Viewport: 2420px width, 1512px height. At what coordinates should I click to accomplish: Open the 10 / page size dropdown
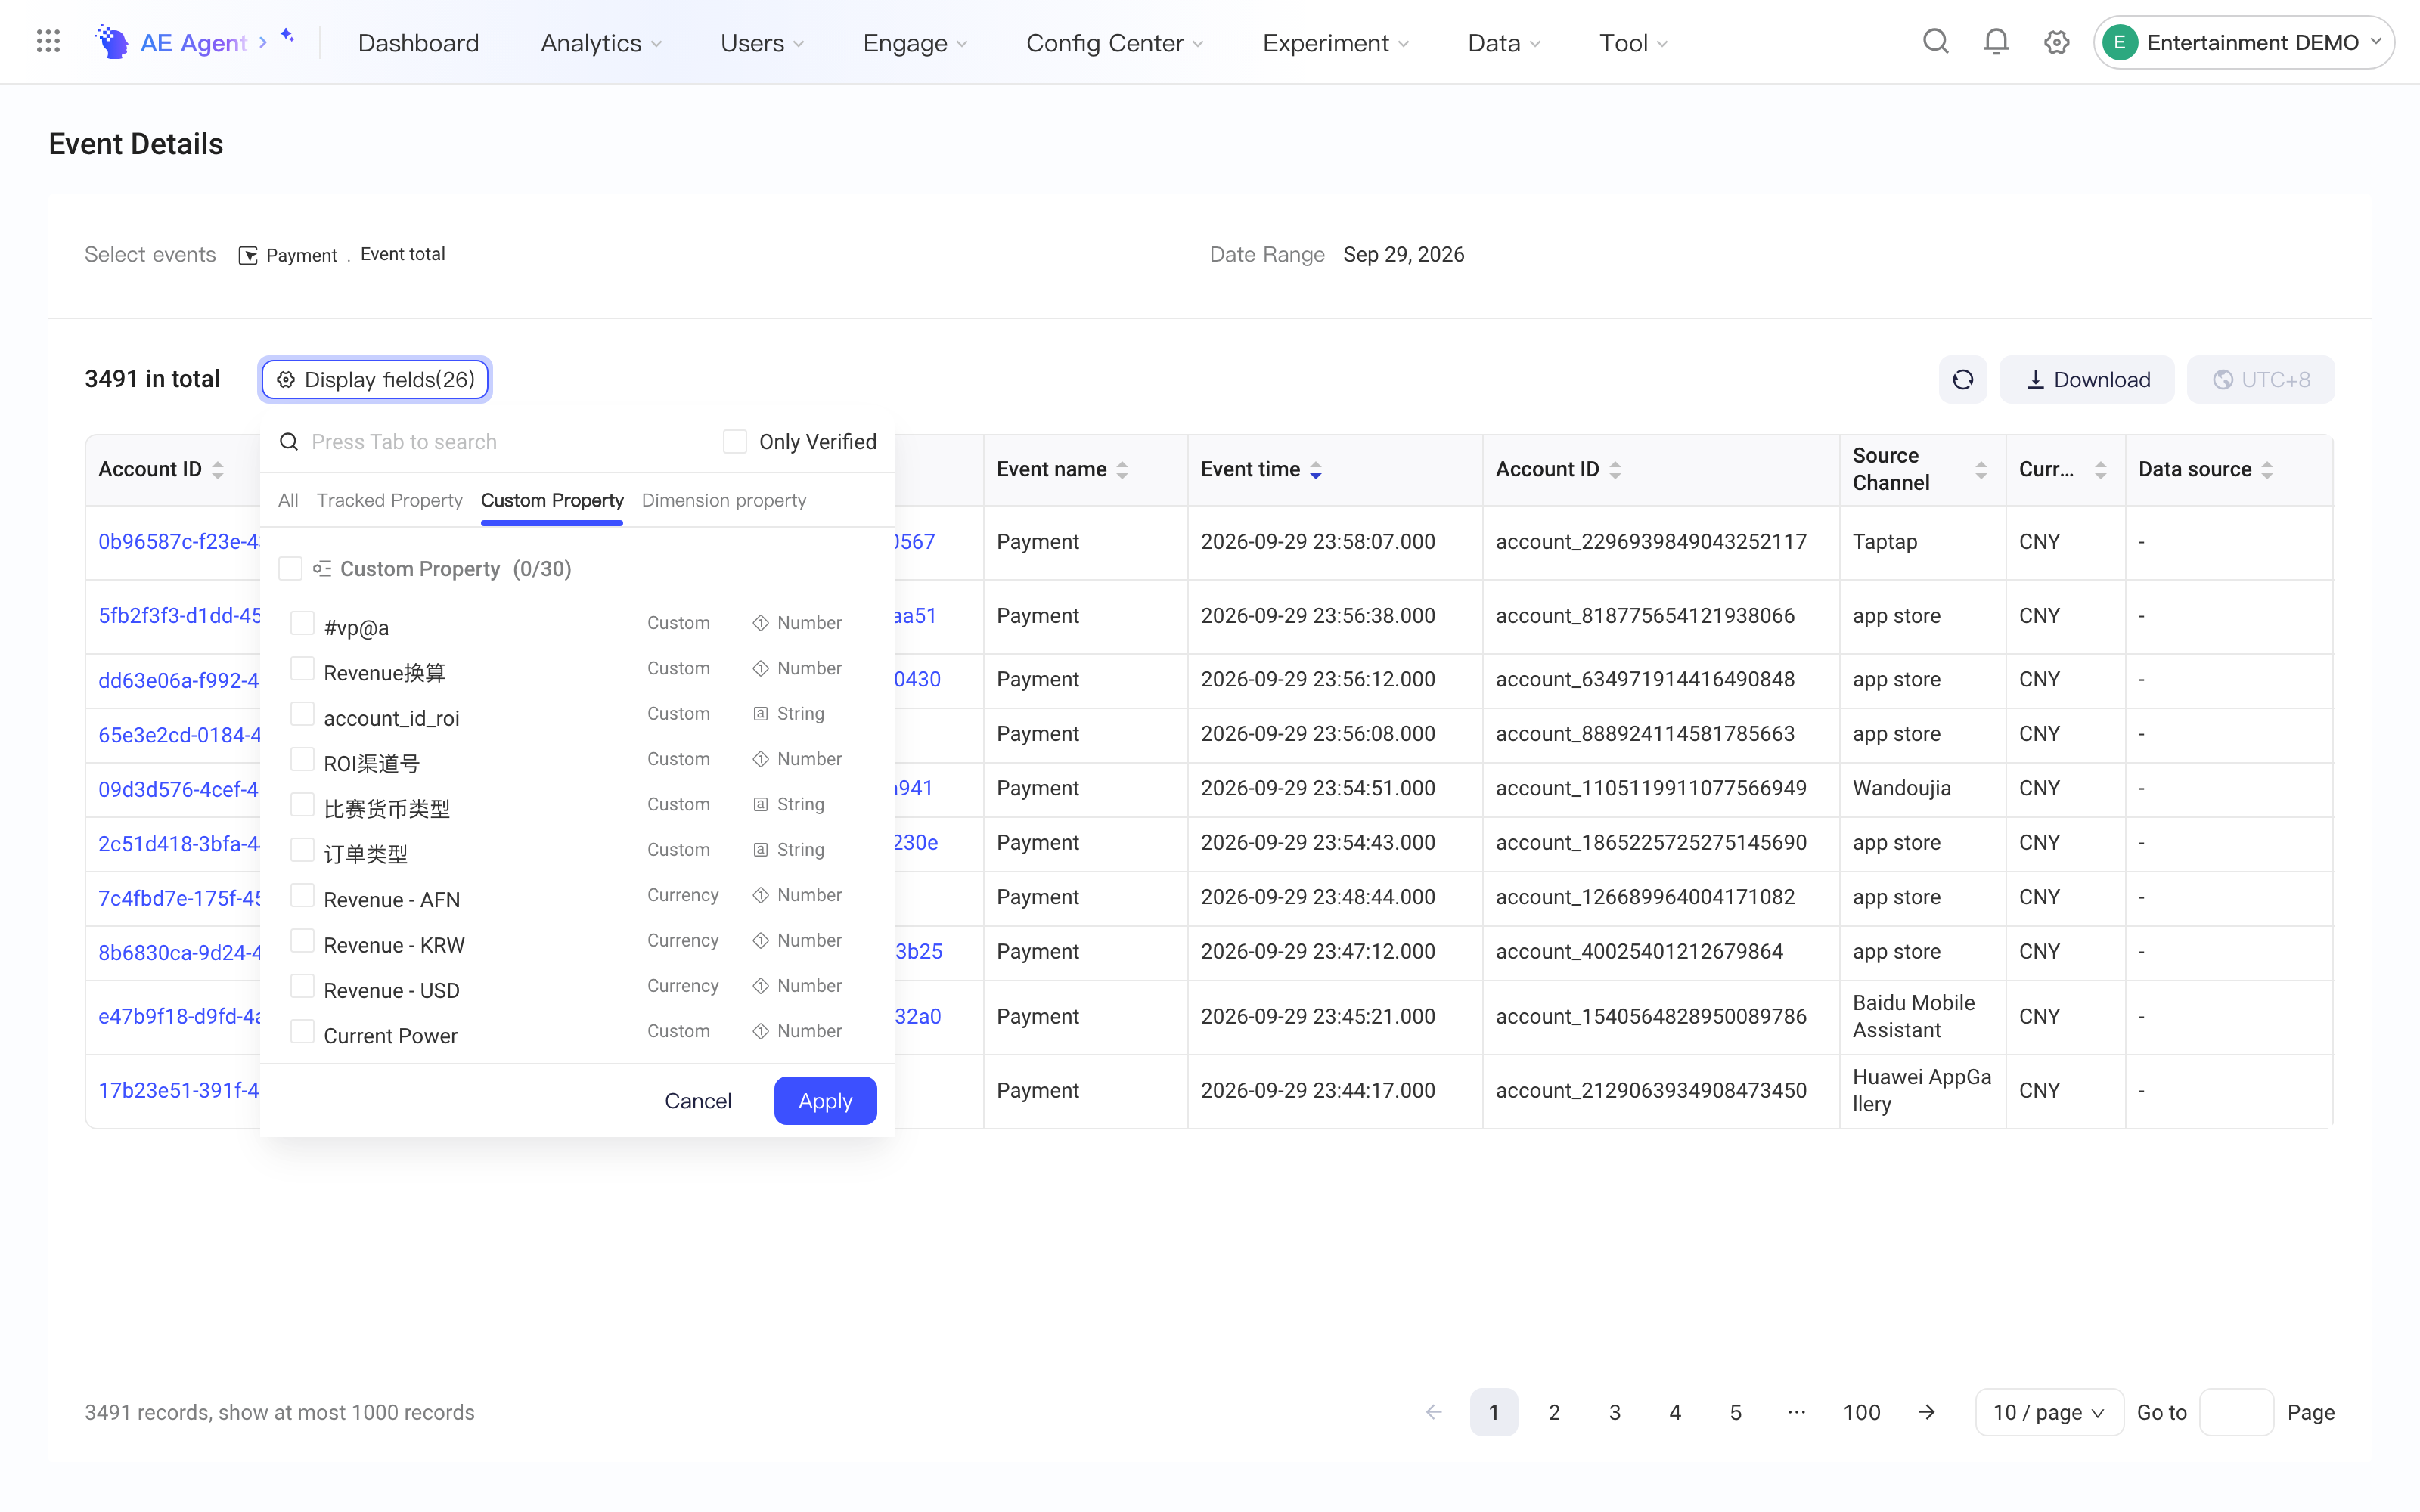(x=2049, y=1412)
